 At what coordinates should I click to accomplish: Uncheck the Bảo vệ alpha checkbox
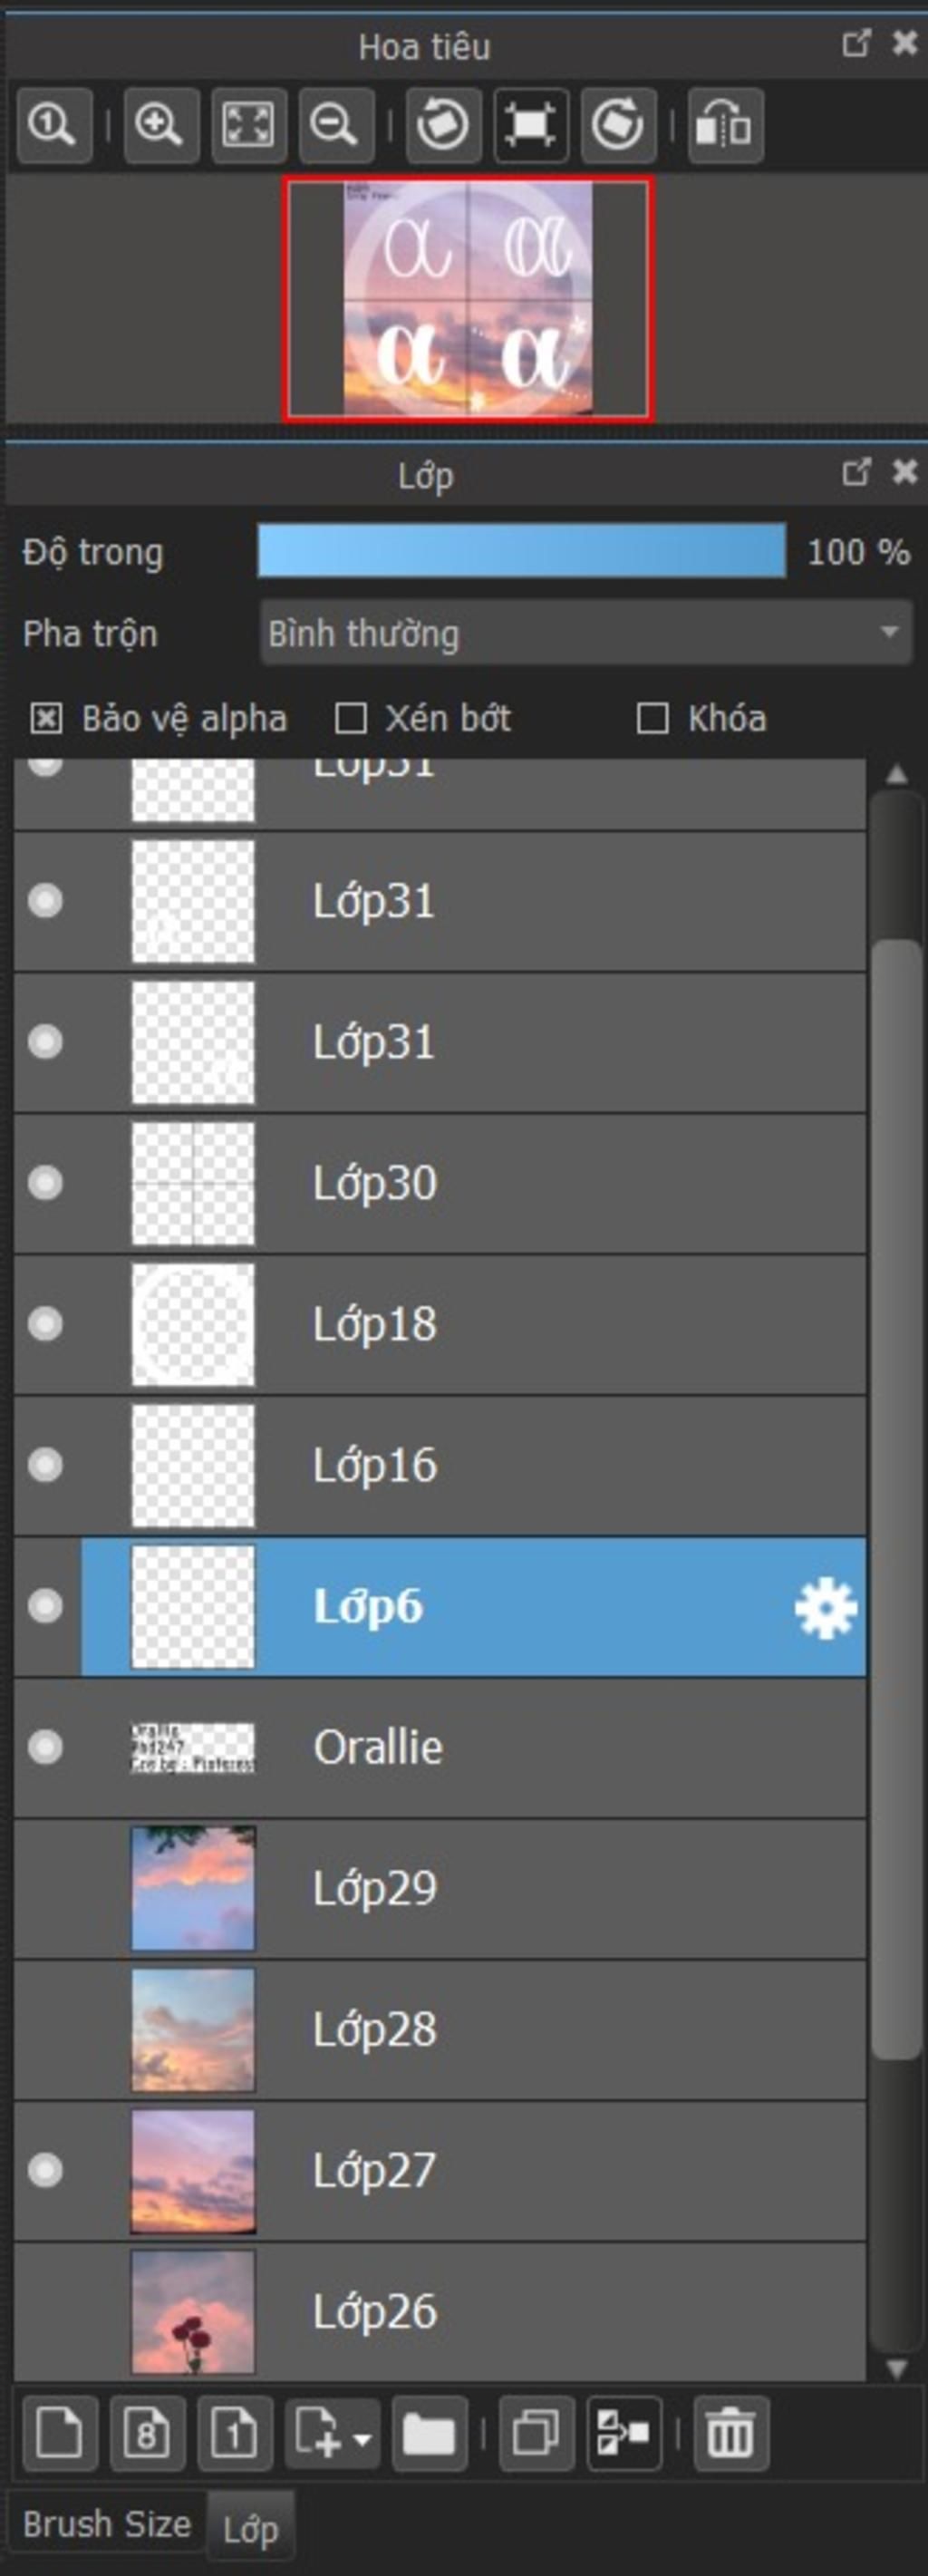click(x=46, y=719)
